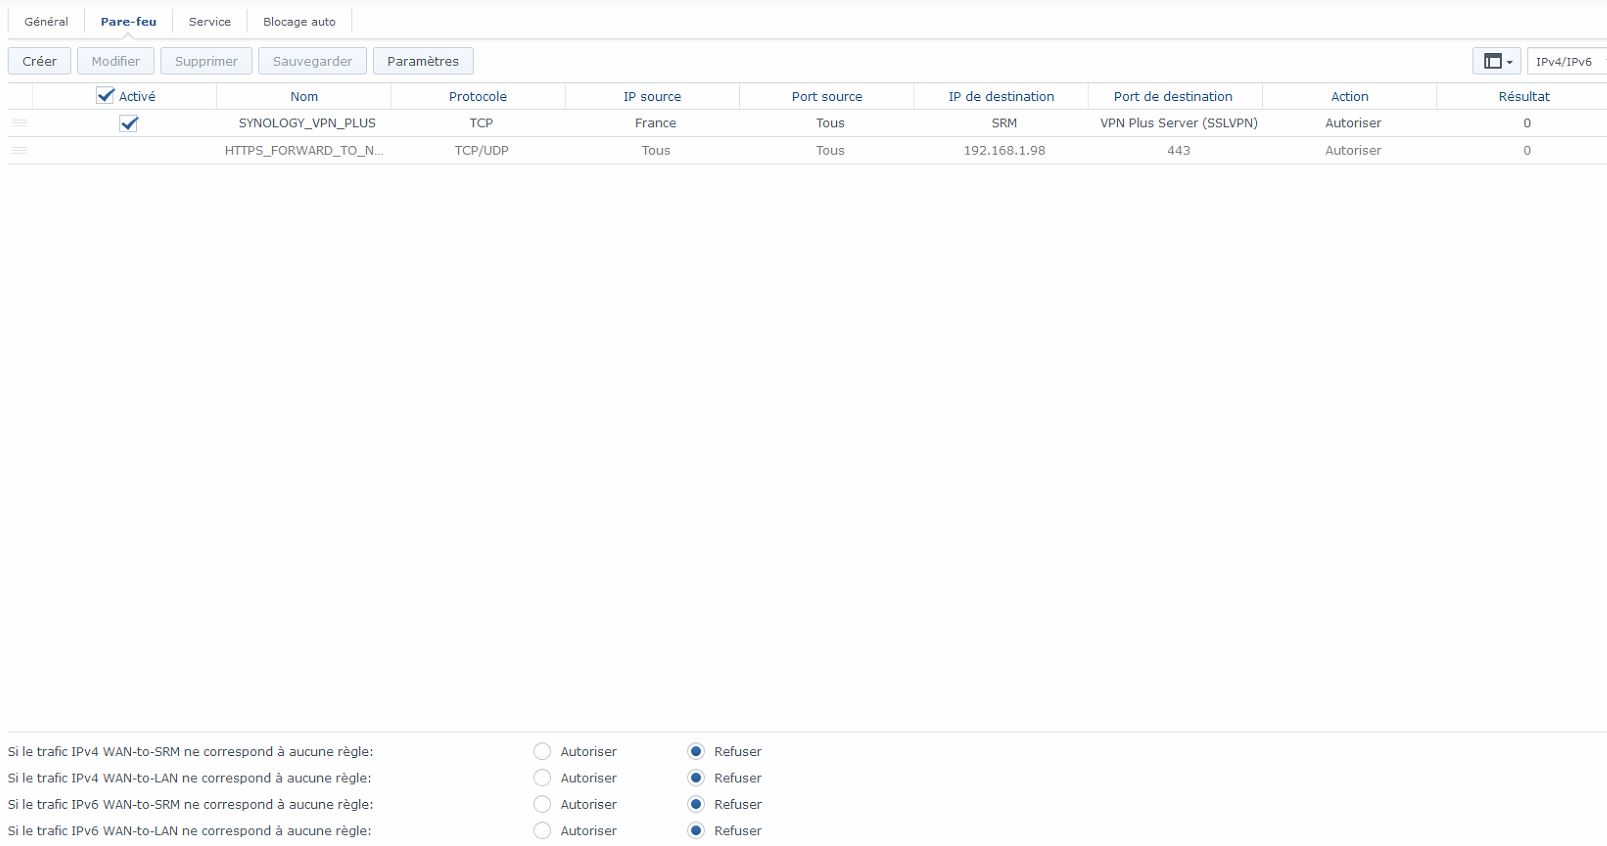Screen dimensions: 1607x846
Task: Open the Paramètres button
Action: [x=423, y=61]
